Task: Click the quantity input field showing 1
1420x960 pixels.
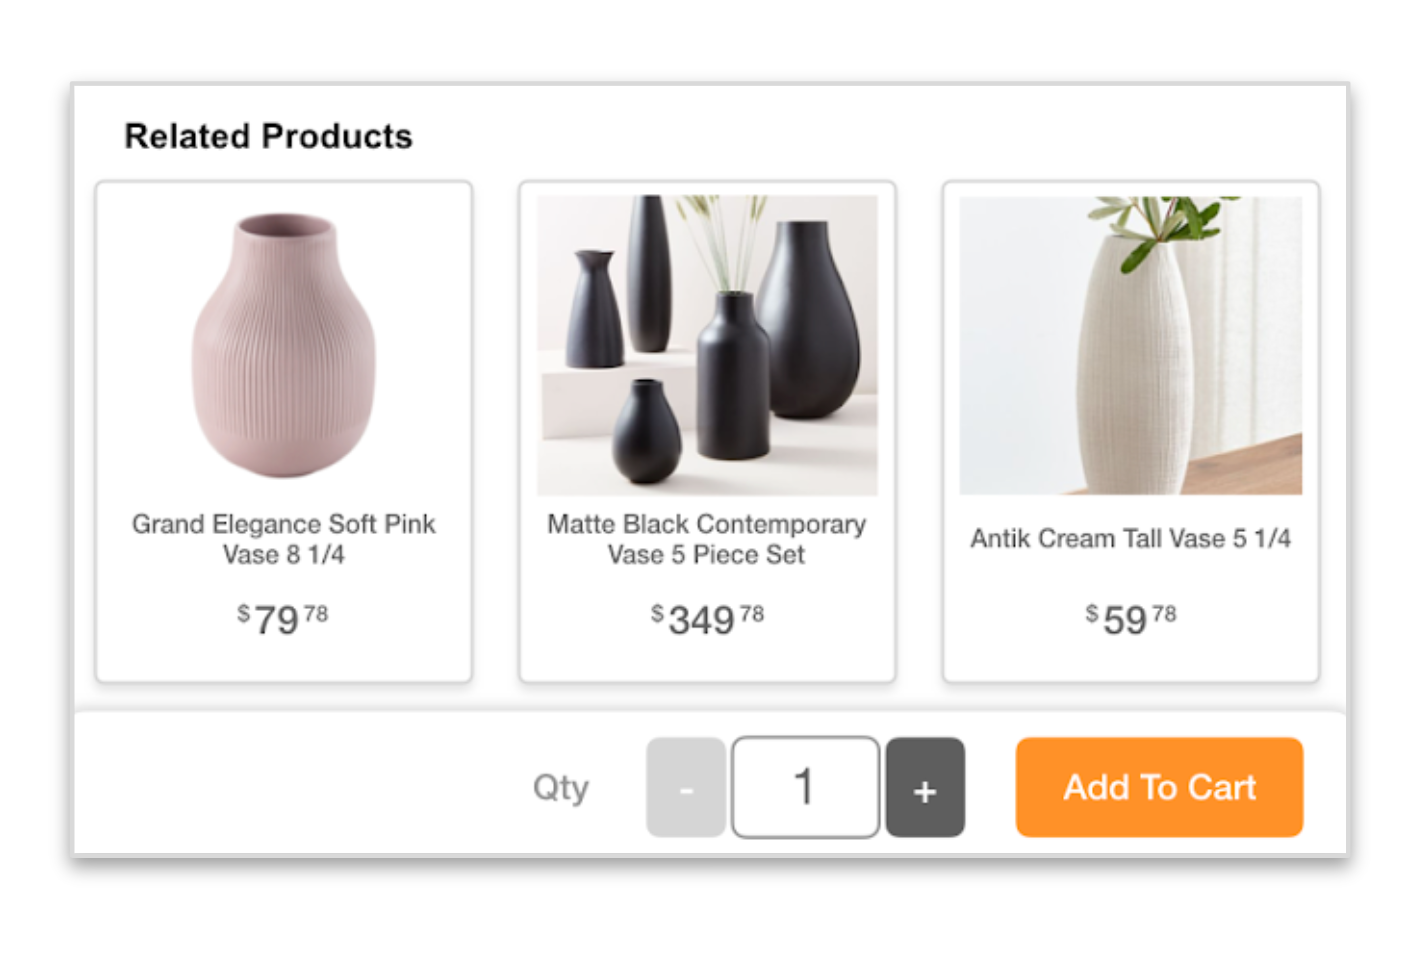Action: (806, 787)
